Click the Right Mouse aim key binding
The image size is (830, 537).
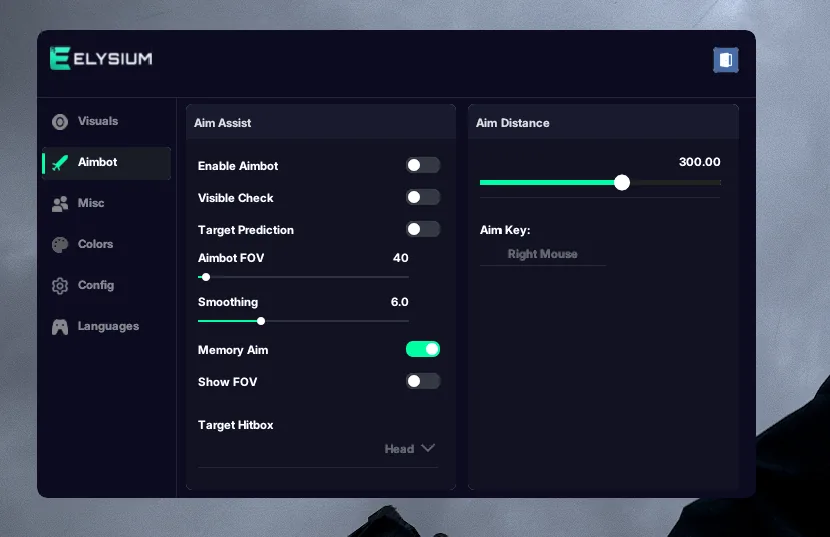[x=543, y=254]
